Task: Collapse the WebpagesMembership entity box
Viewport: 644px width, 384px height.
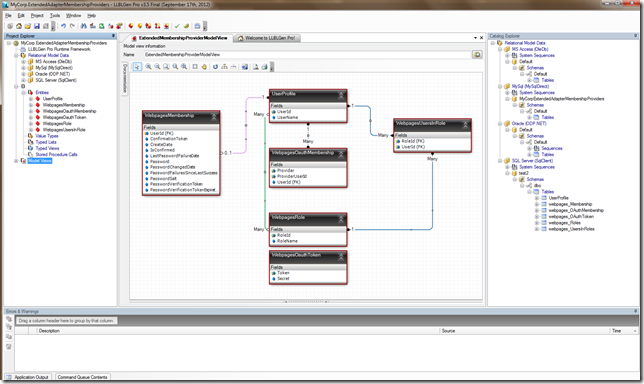Action: tap(214, 117)
